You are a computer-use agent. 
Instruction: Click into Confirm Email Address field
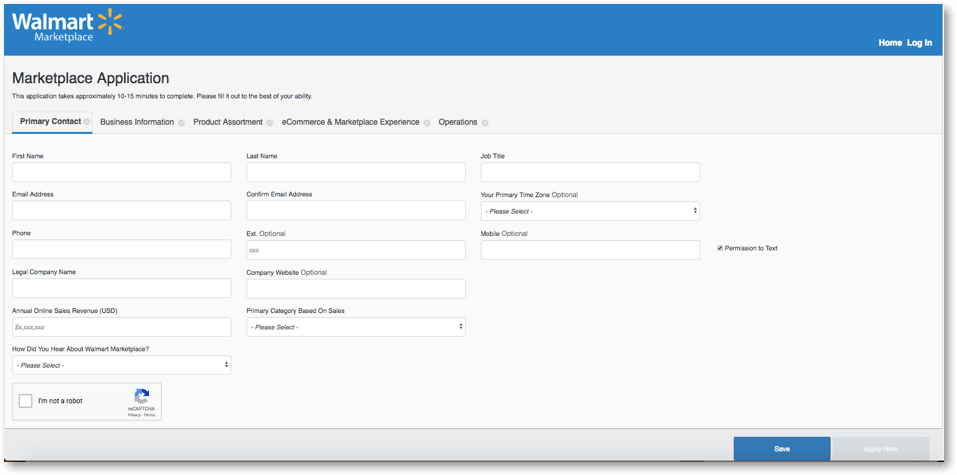point(356,211)
